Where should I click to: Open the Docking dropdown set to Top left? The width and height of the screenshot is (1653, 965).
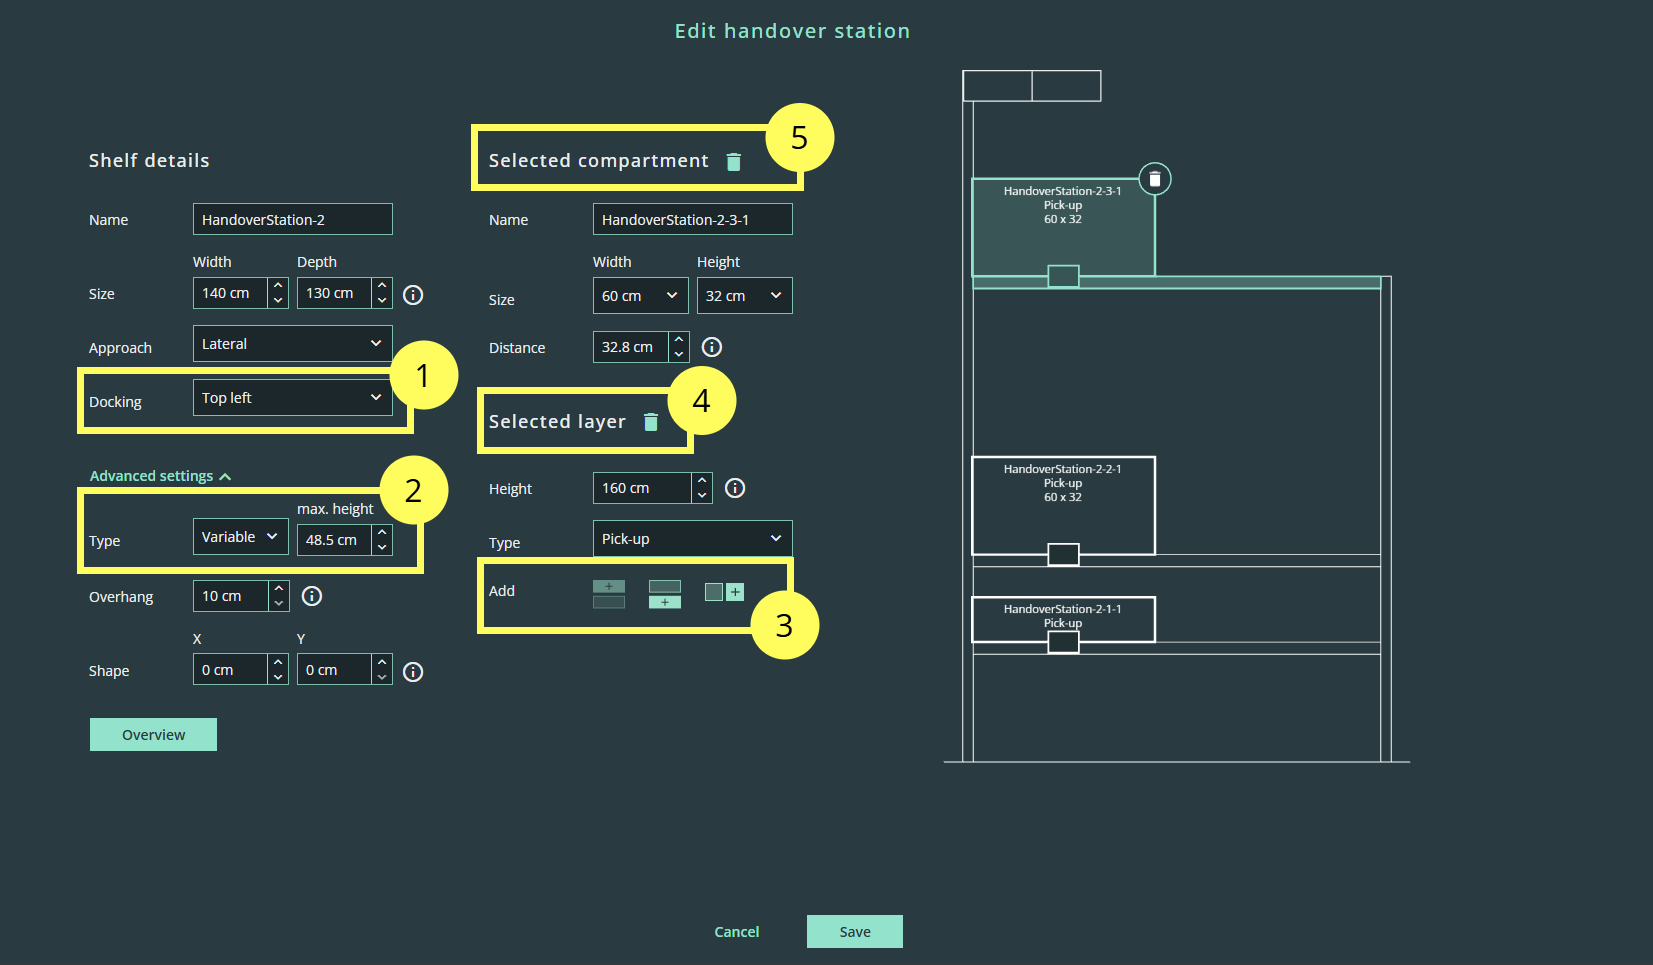[292, 398]
